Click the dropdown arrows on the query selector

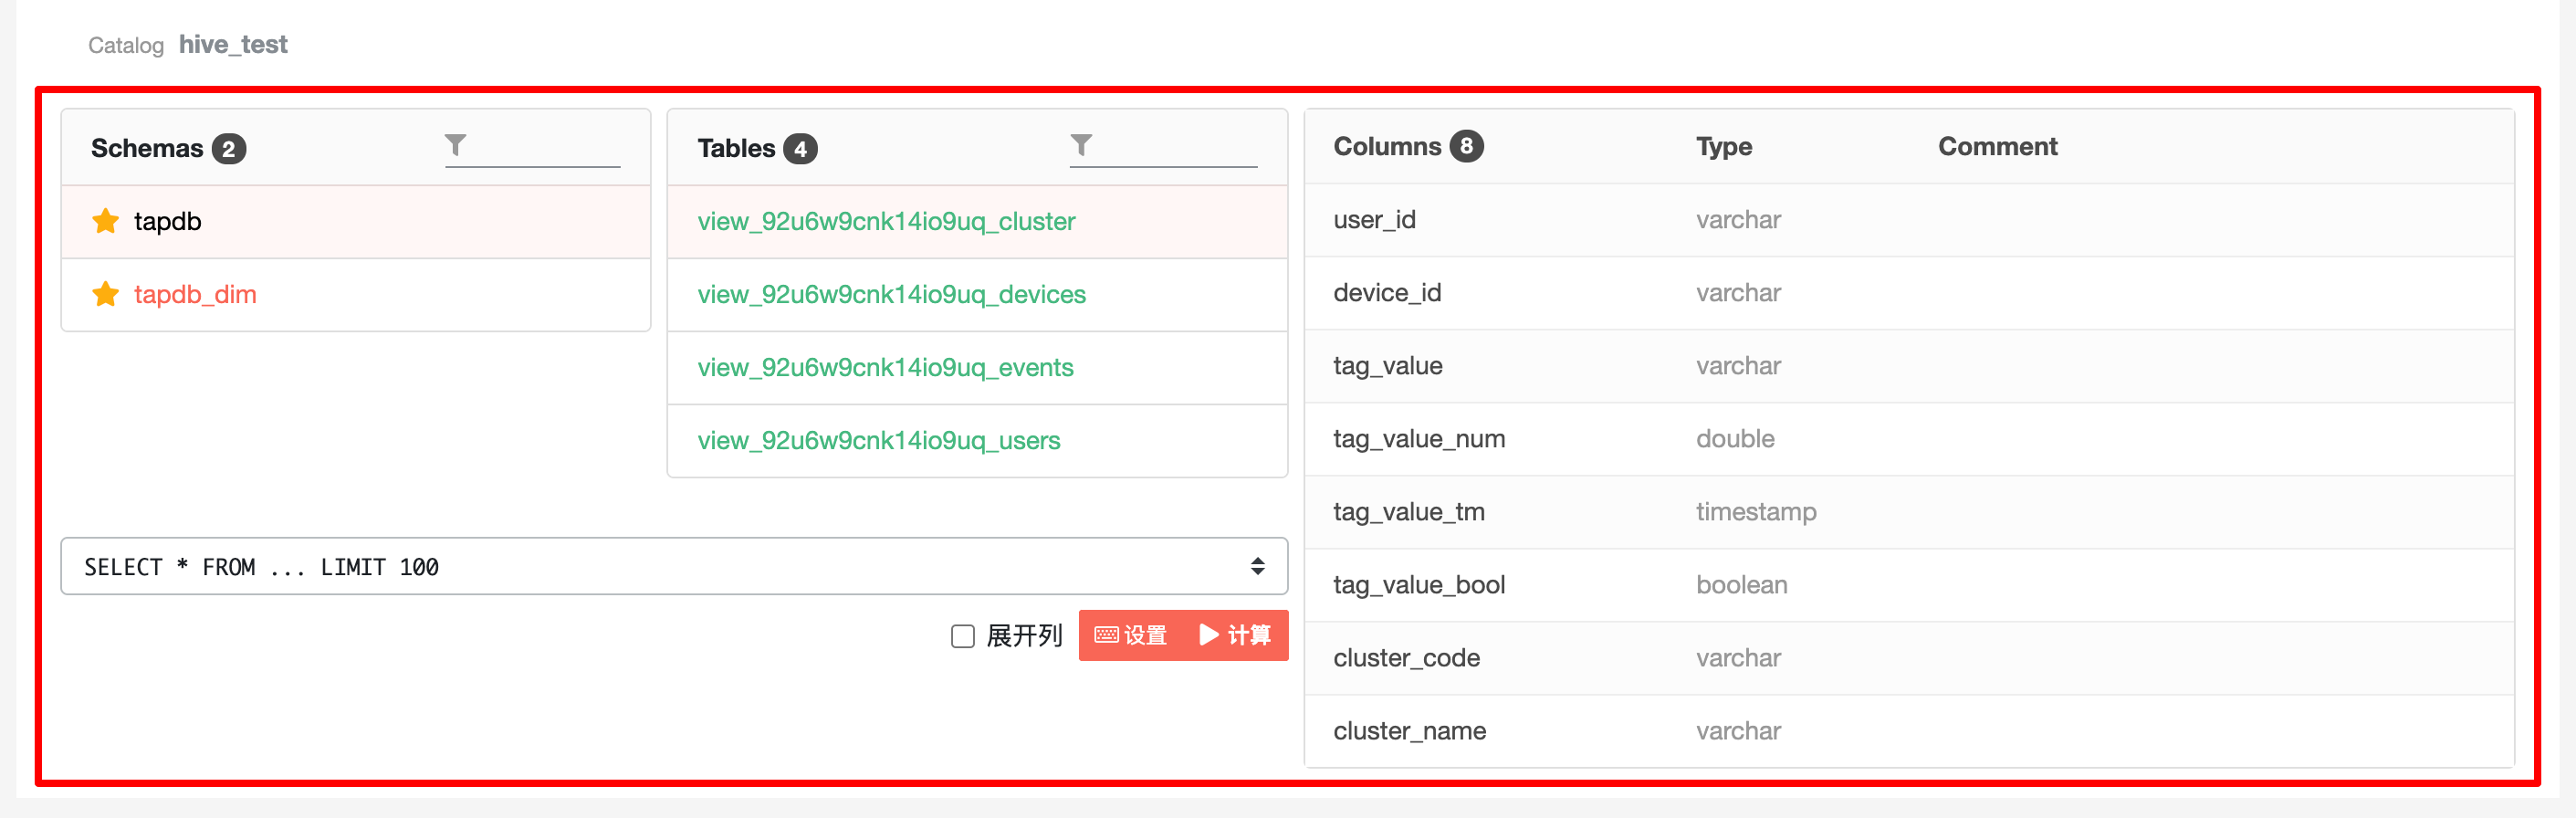tap(1257, 567)
